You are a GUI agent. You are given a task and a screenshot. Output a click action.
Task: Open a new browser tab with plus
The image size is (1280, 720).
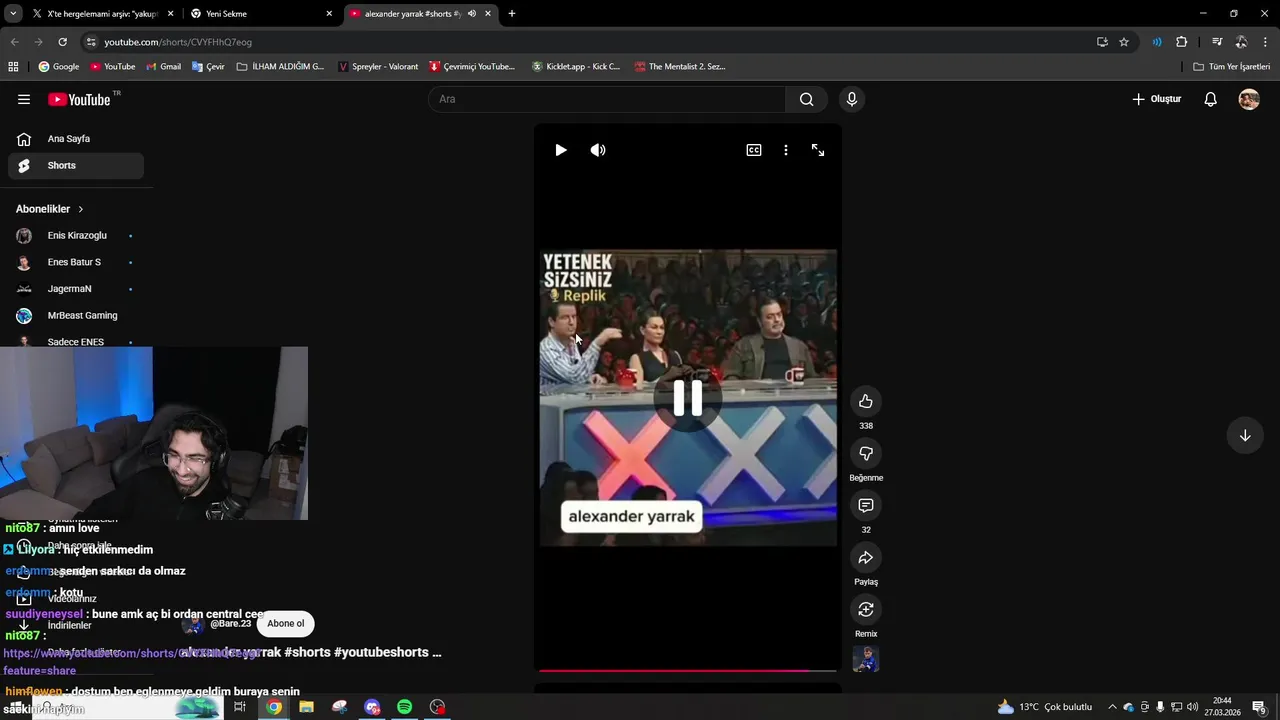(x=512, y=14)
